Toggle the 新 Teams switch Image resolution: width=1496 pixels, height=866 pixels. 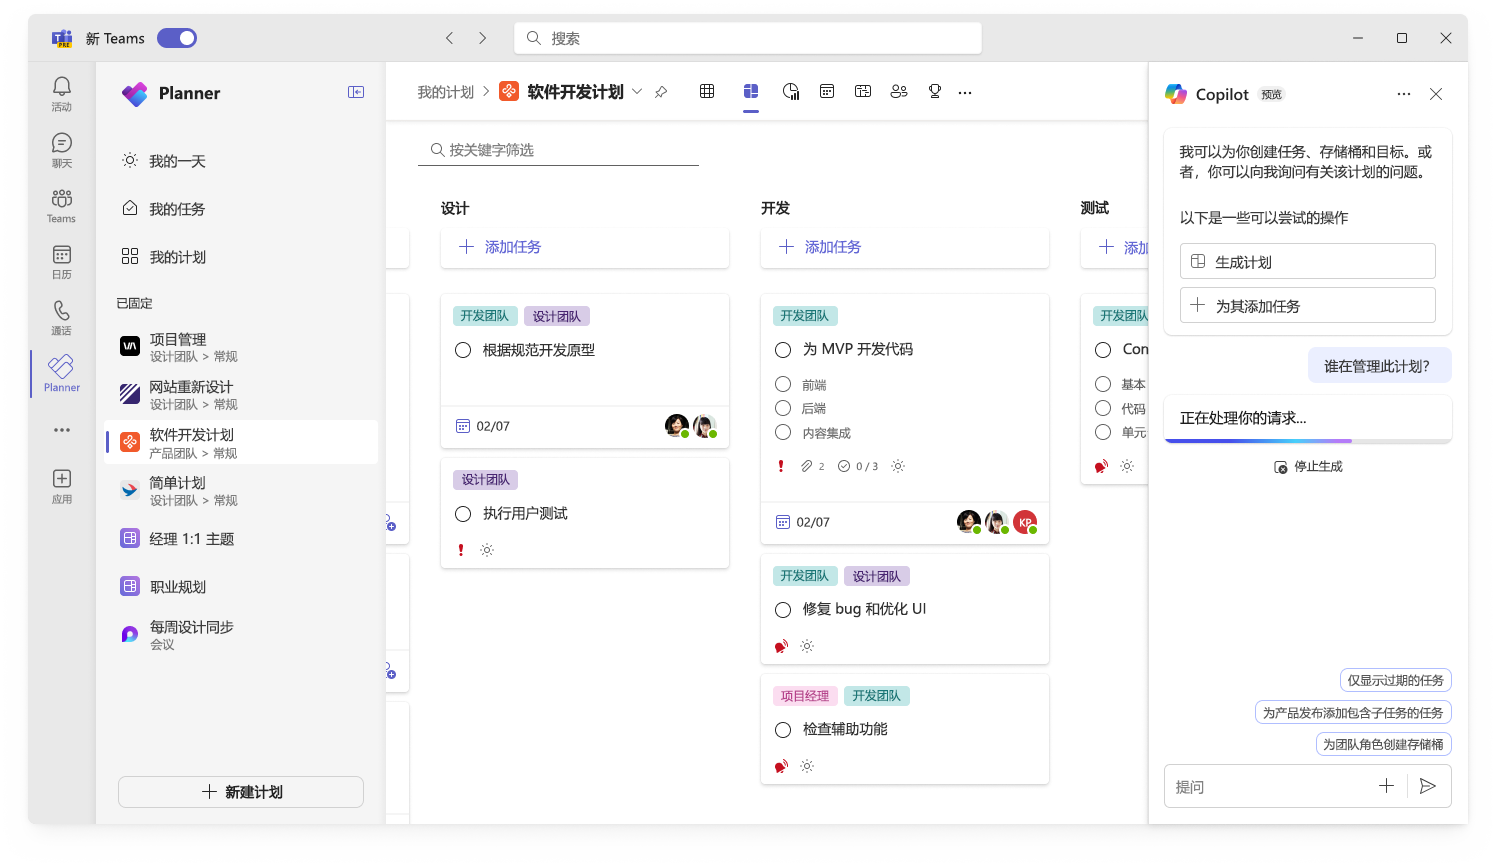[x=177, y=38]
